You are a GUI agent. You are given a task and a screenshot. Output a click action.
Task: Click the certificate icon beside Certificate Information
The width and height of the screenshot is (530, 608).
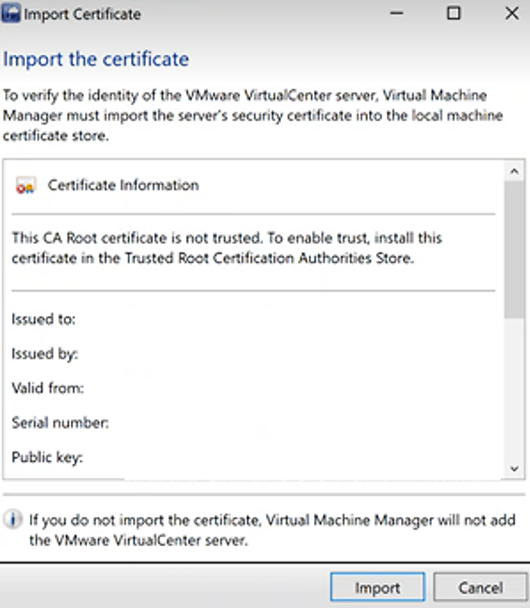26,185
